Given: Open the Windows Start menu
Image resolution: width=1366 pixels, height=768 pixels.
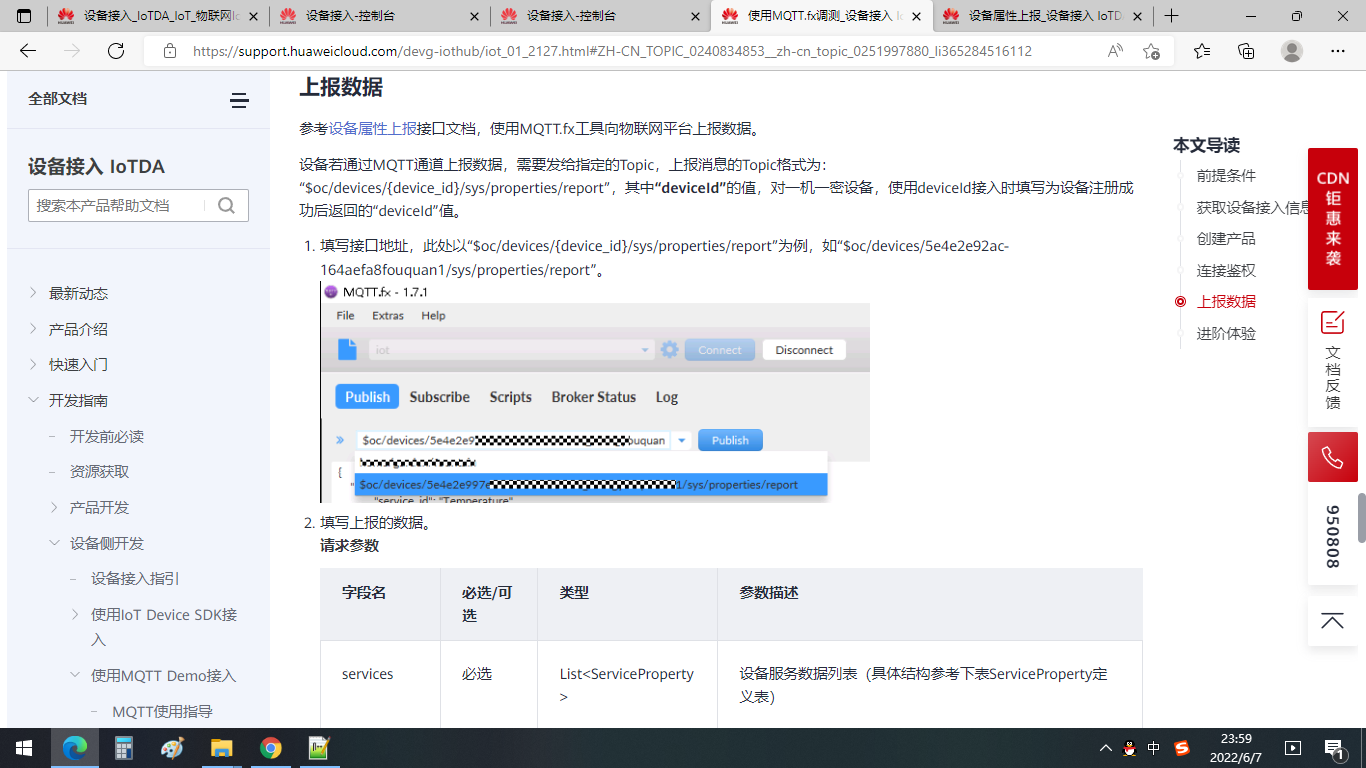Looking at the screenshot, I should coord(24,748).
